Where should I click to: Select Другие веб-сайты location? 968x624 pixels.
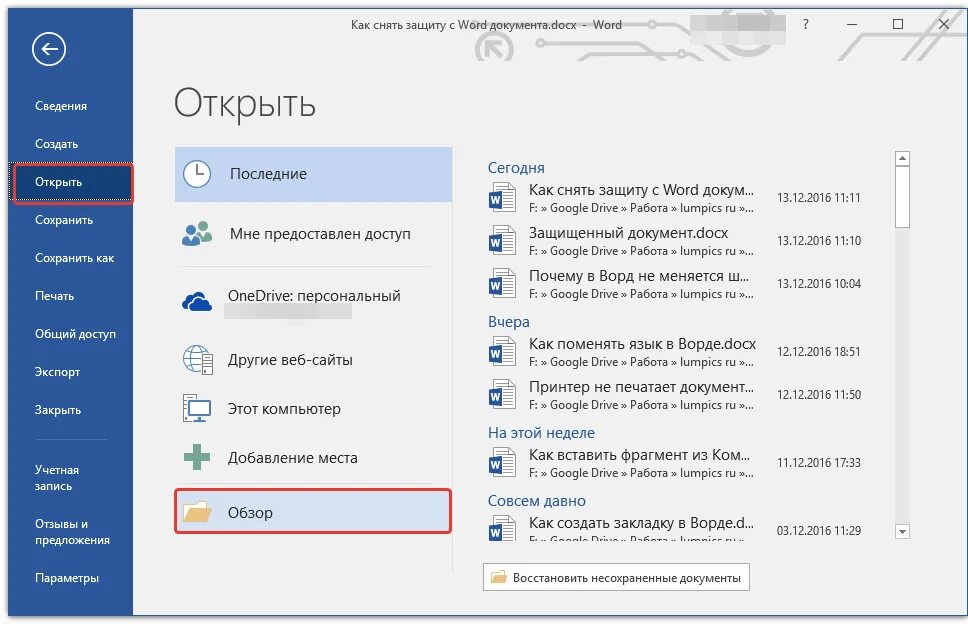314,359
